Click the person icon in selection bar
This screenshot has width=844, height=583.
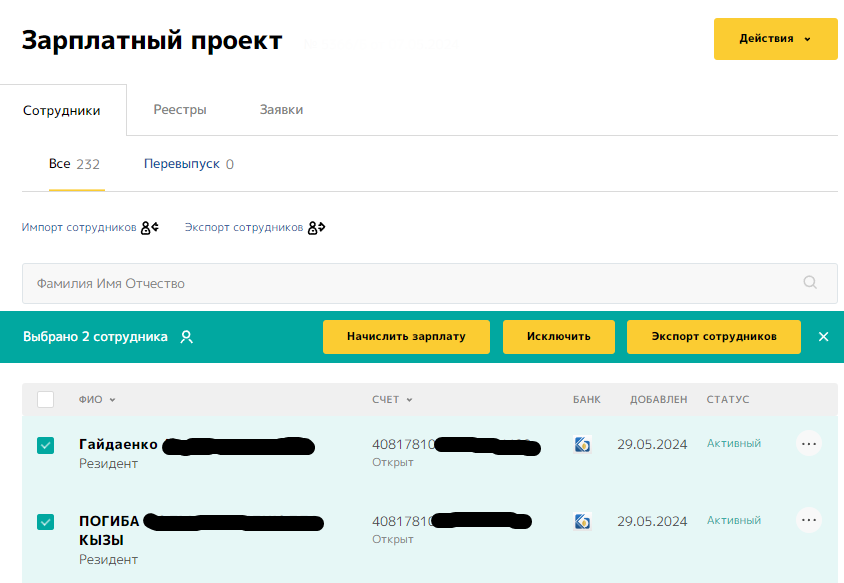coord(186,337)
